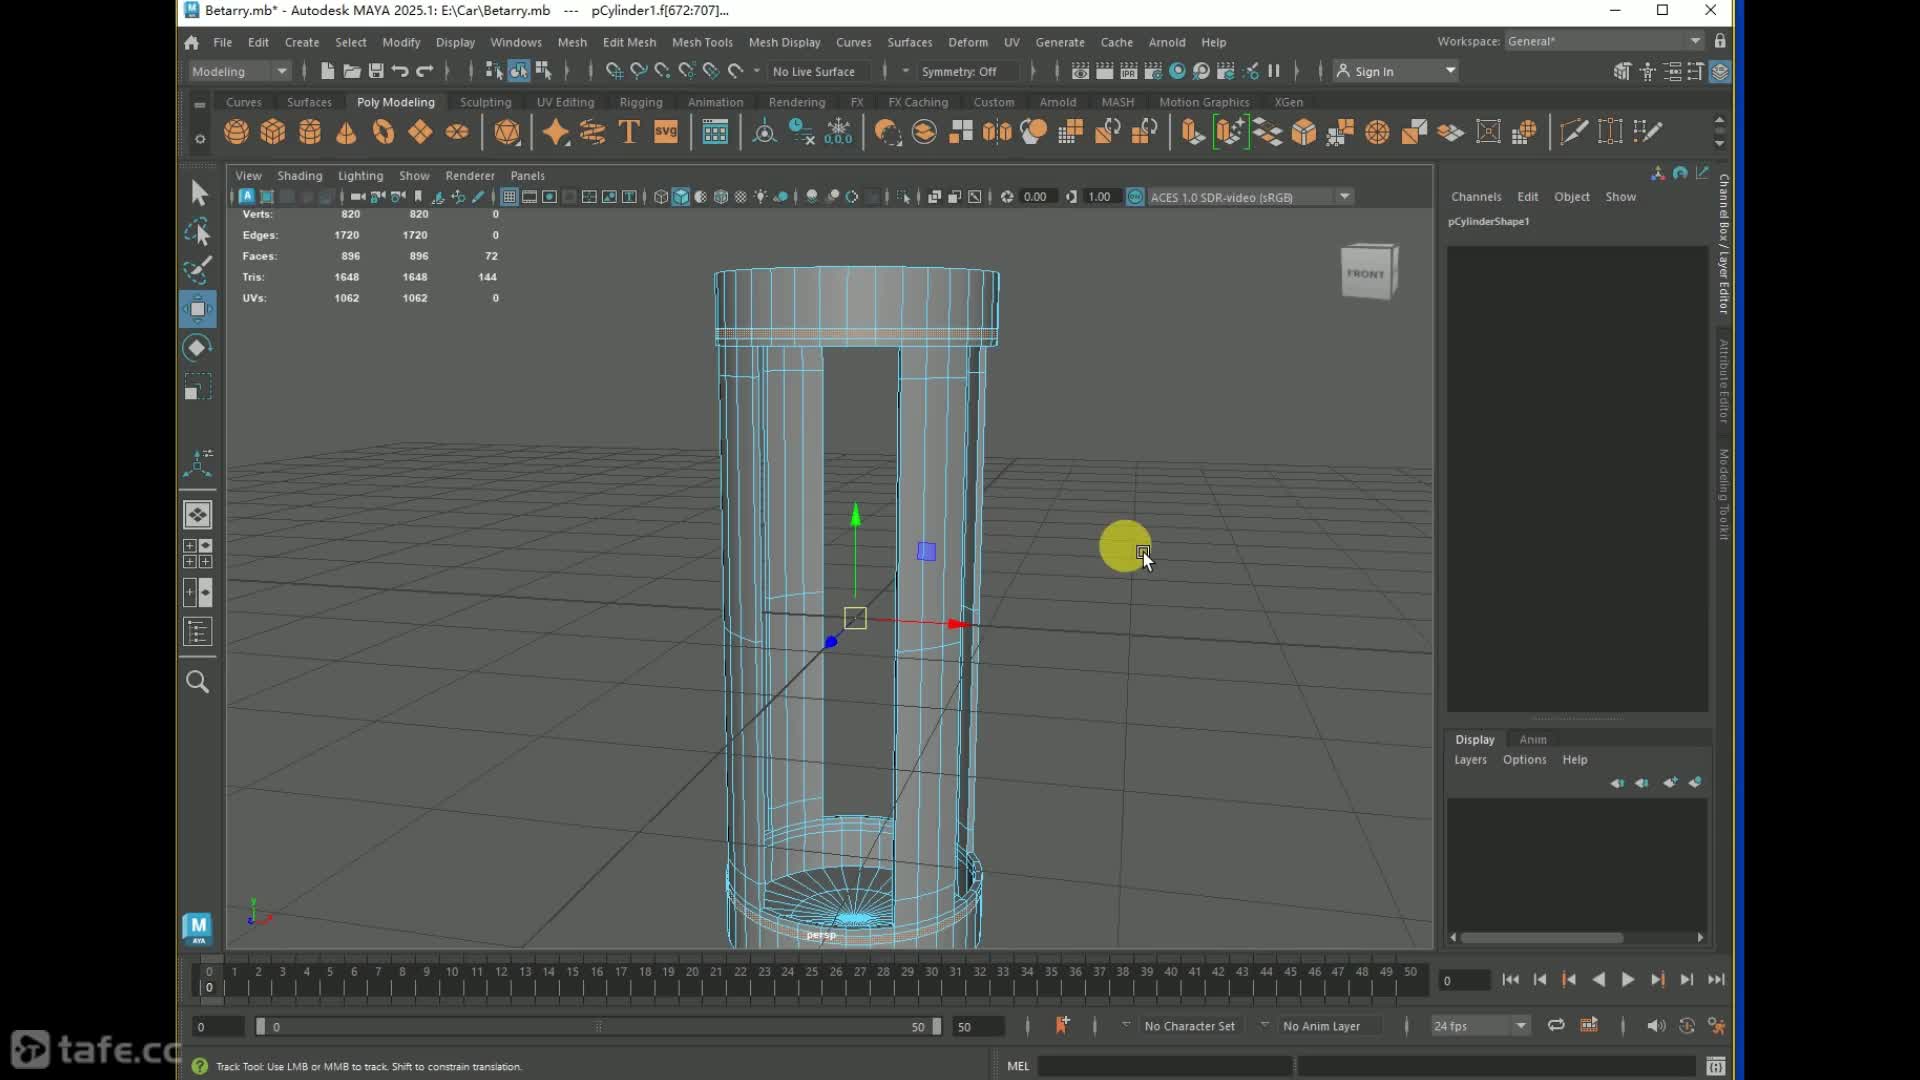This screenshot has width=1920, height=1080.
Task: Click the save scene icon
Action: click(376, 71)
